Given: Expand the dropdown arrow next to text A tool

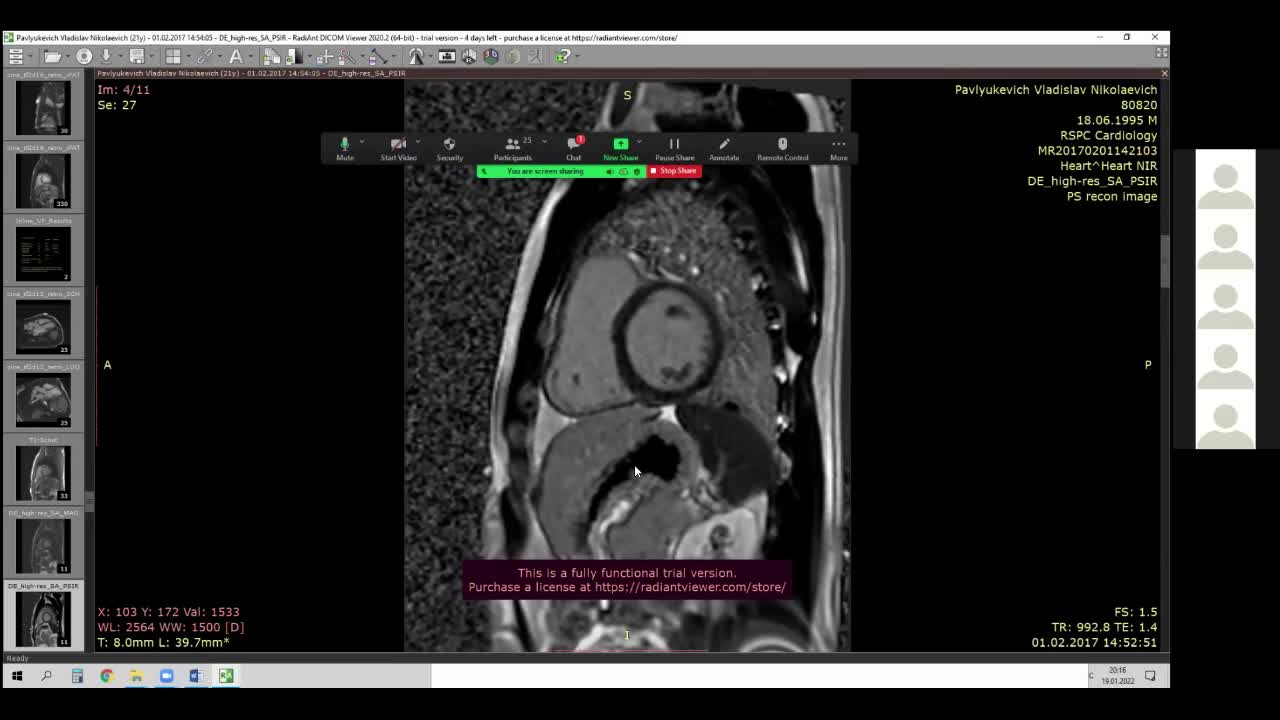Looking at the screenshot, I should [251, 56].
